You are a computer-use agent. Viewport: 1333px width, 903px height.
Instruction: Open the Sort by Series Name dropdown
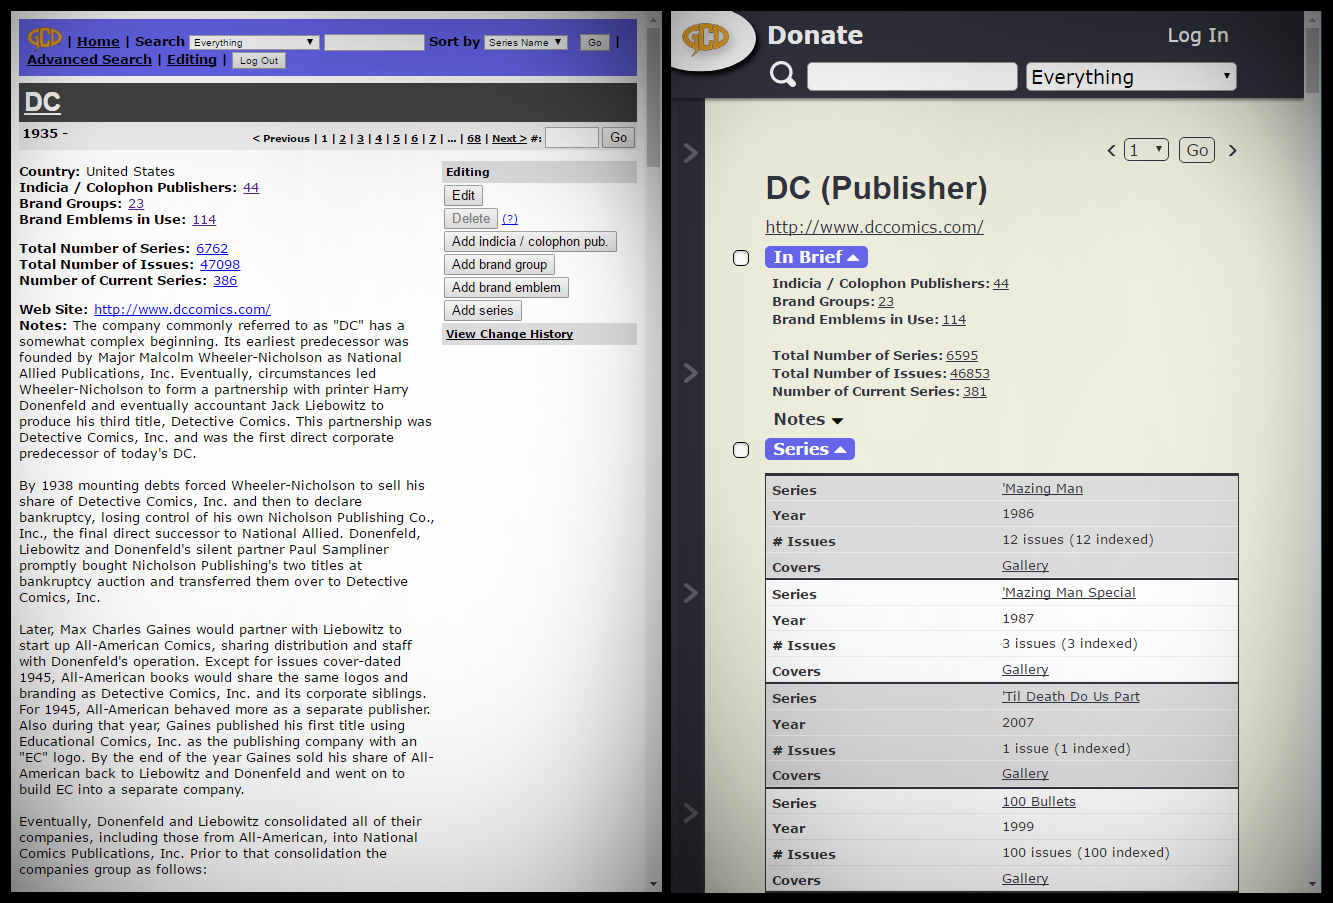[526, 42]
